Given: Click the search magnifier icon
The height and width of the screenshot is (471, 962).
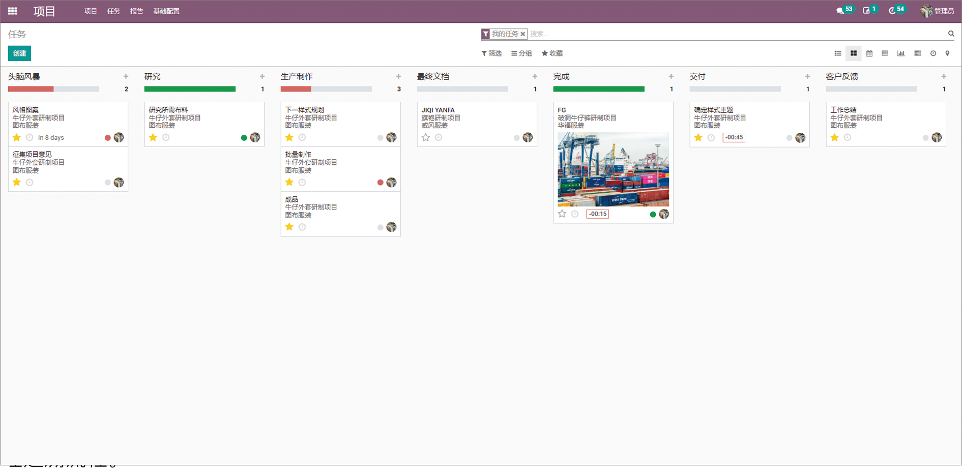Looking at the screenshot, I should point(951,34).
